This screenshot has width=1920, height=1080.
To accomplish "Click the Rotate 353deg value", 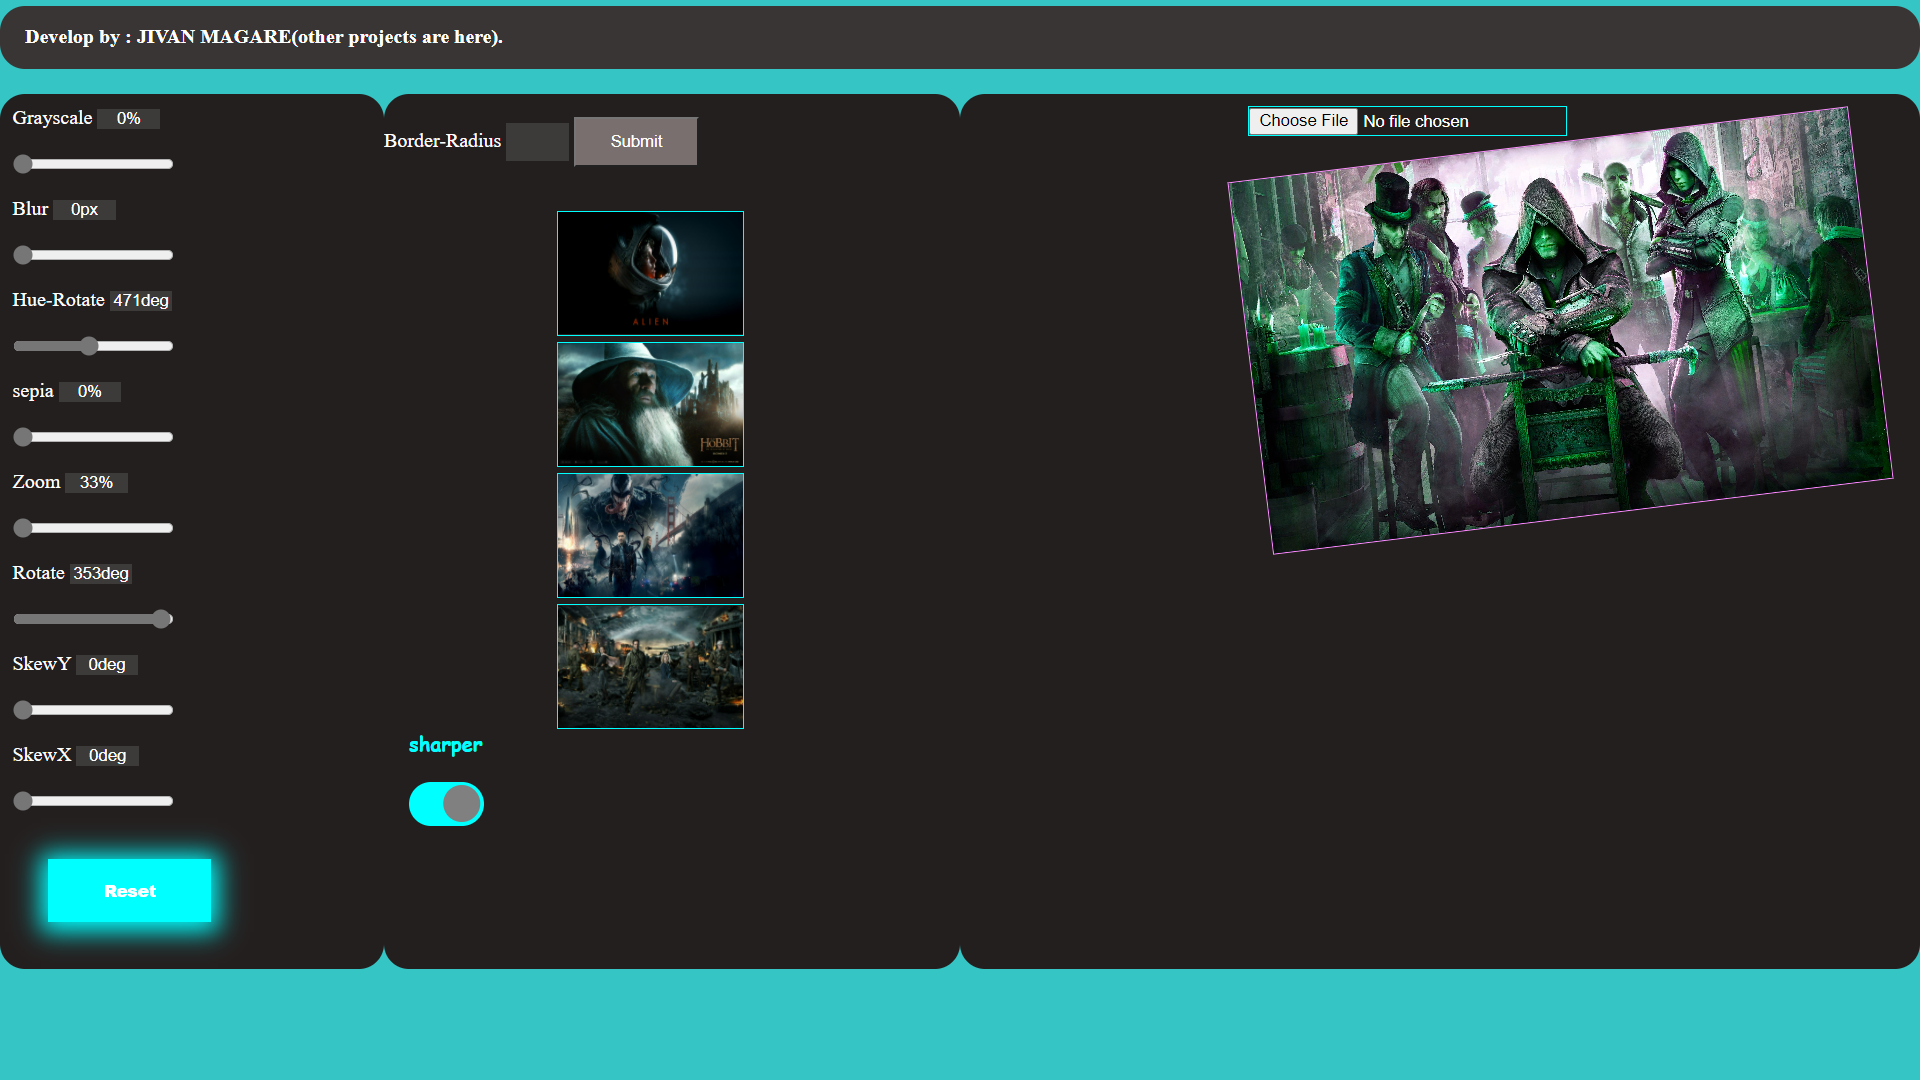I will tap(101, 573).
